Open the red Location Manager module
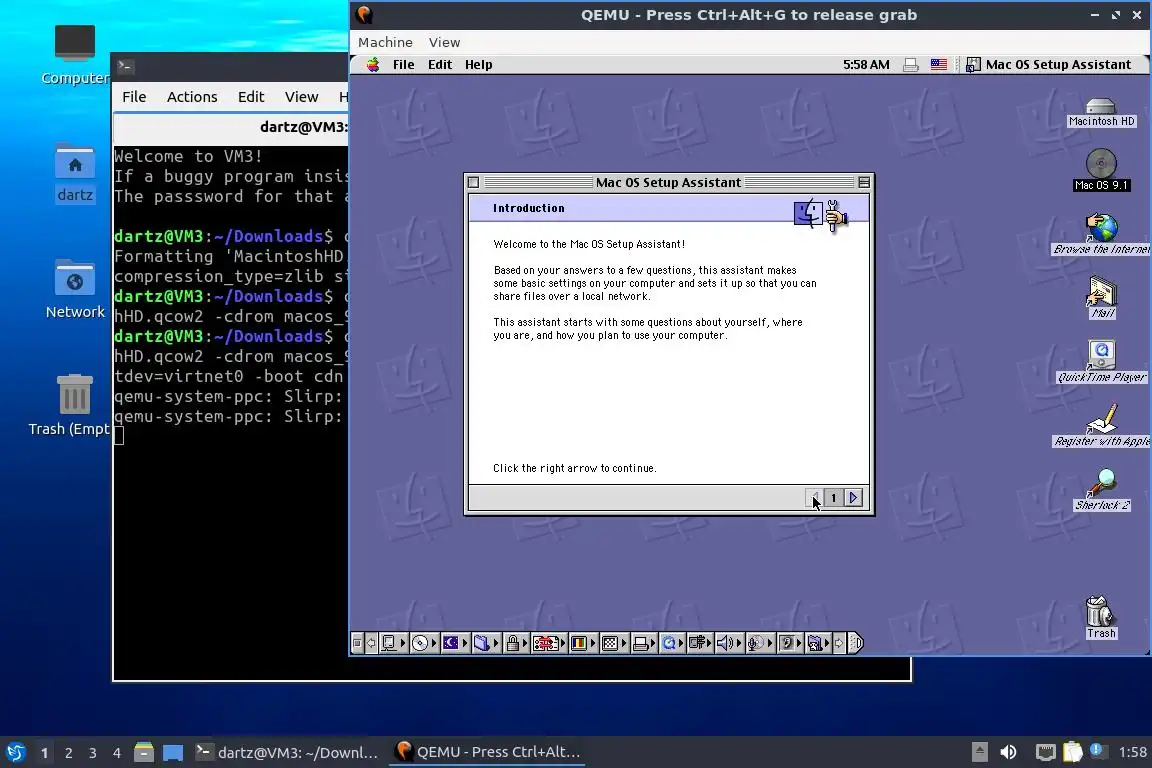 click(550, 643)
